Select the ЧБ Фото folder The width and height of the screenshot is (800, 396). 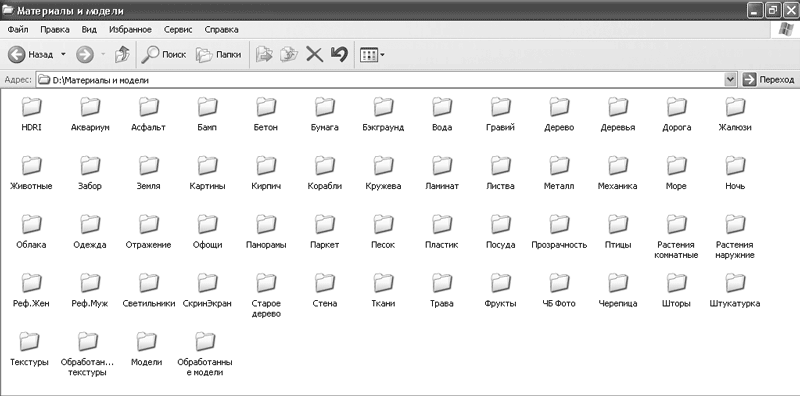point(559,291)
